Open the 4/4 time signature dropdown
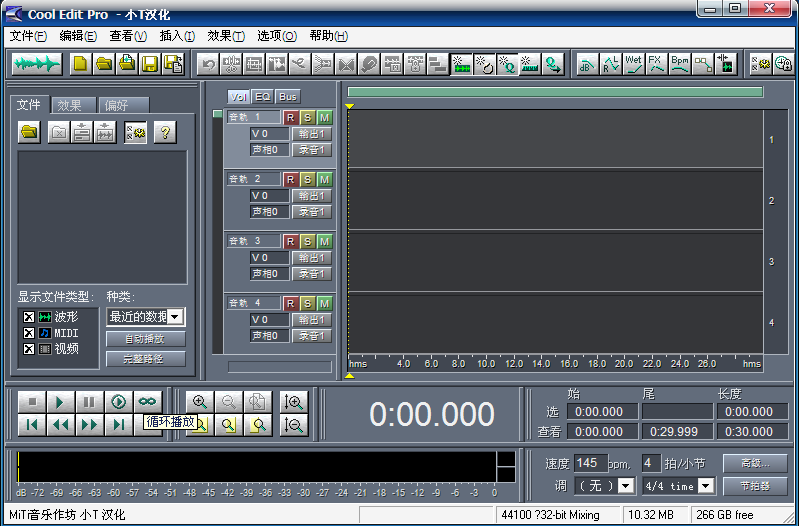This screenshot has width=799, height=526. (679, 486)
